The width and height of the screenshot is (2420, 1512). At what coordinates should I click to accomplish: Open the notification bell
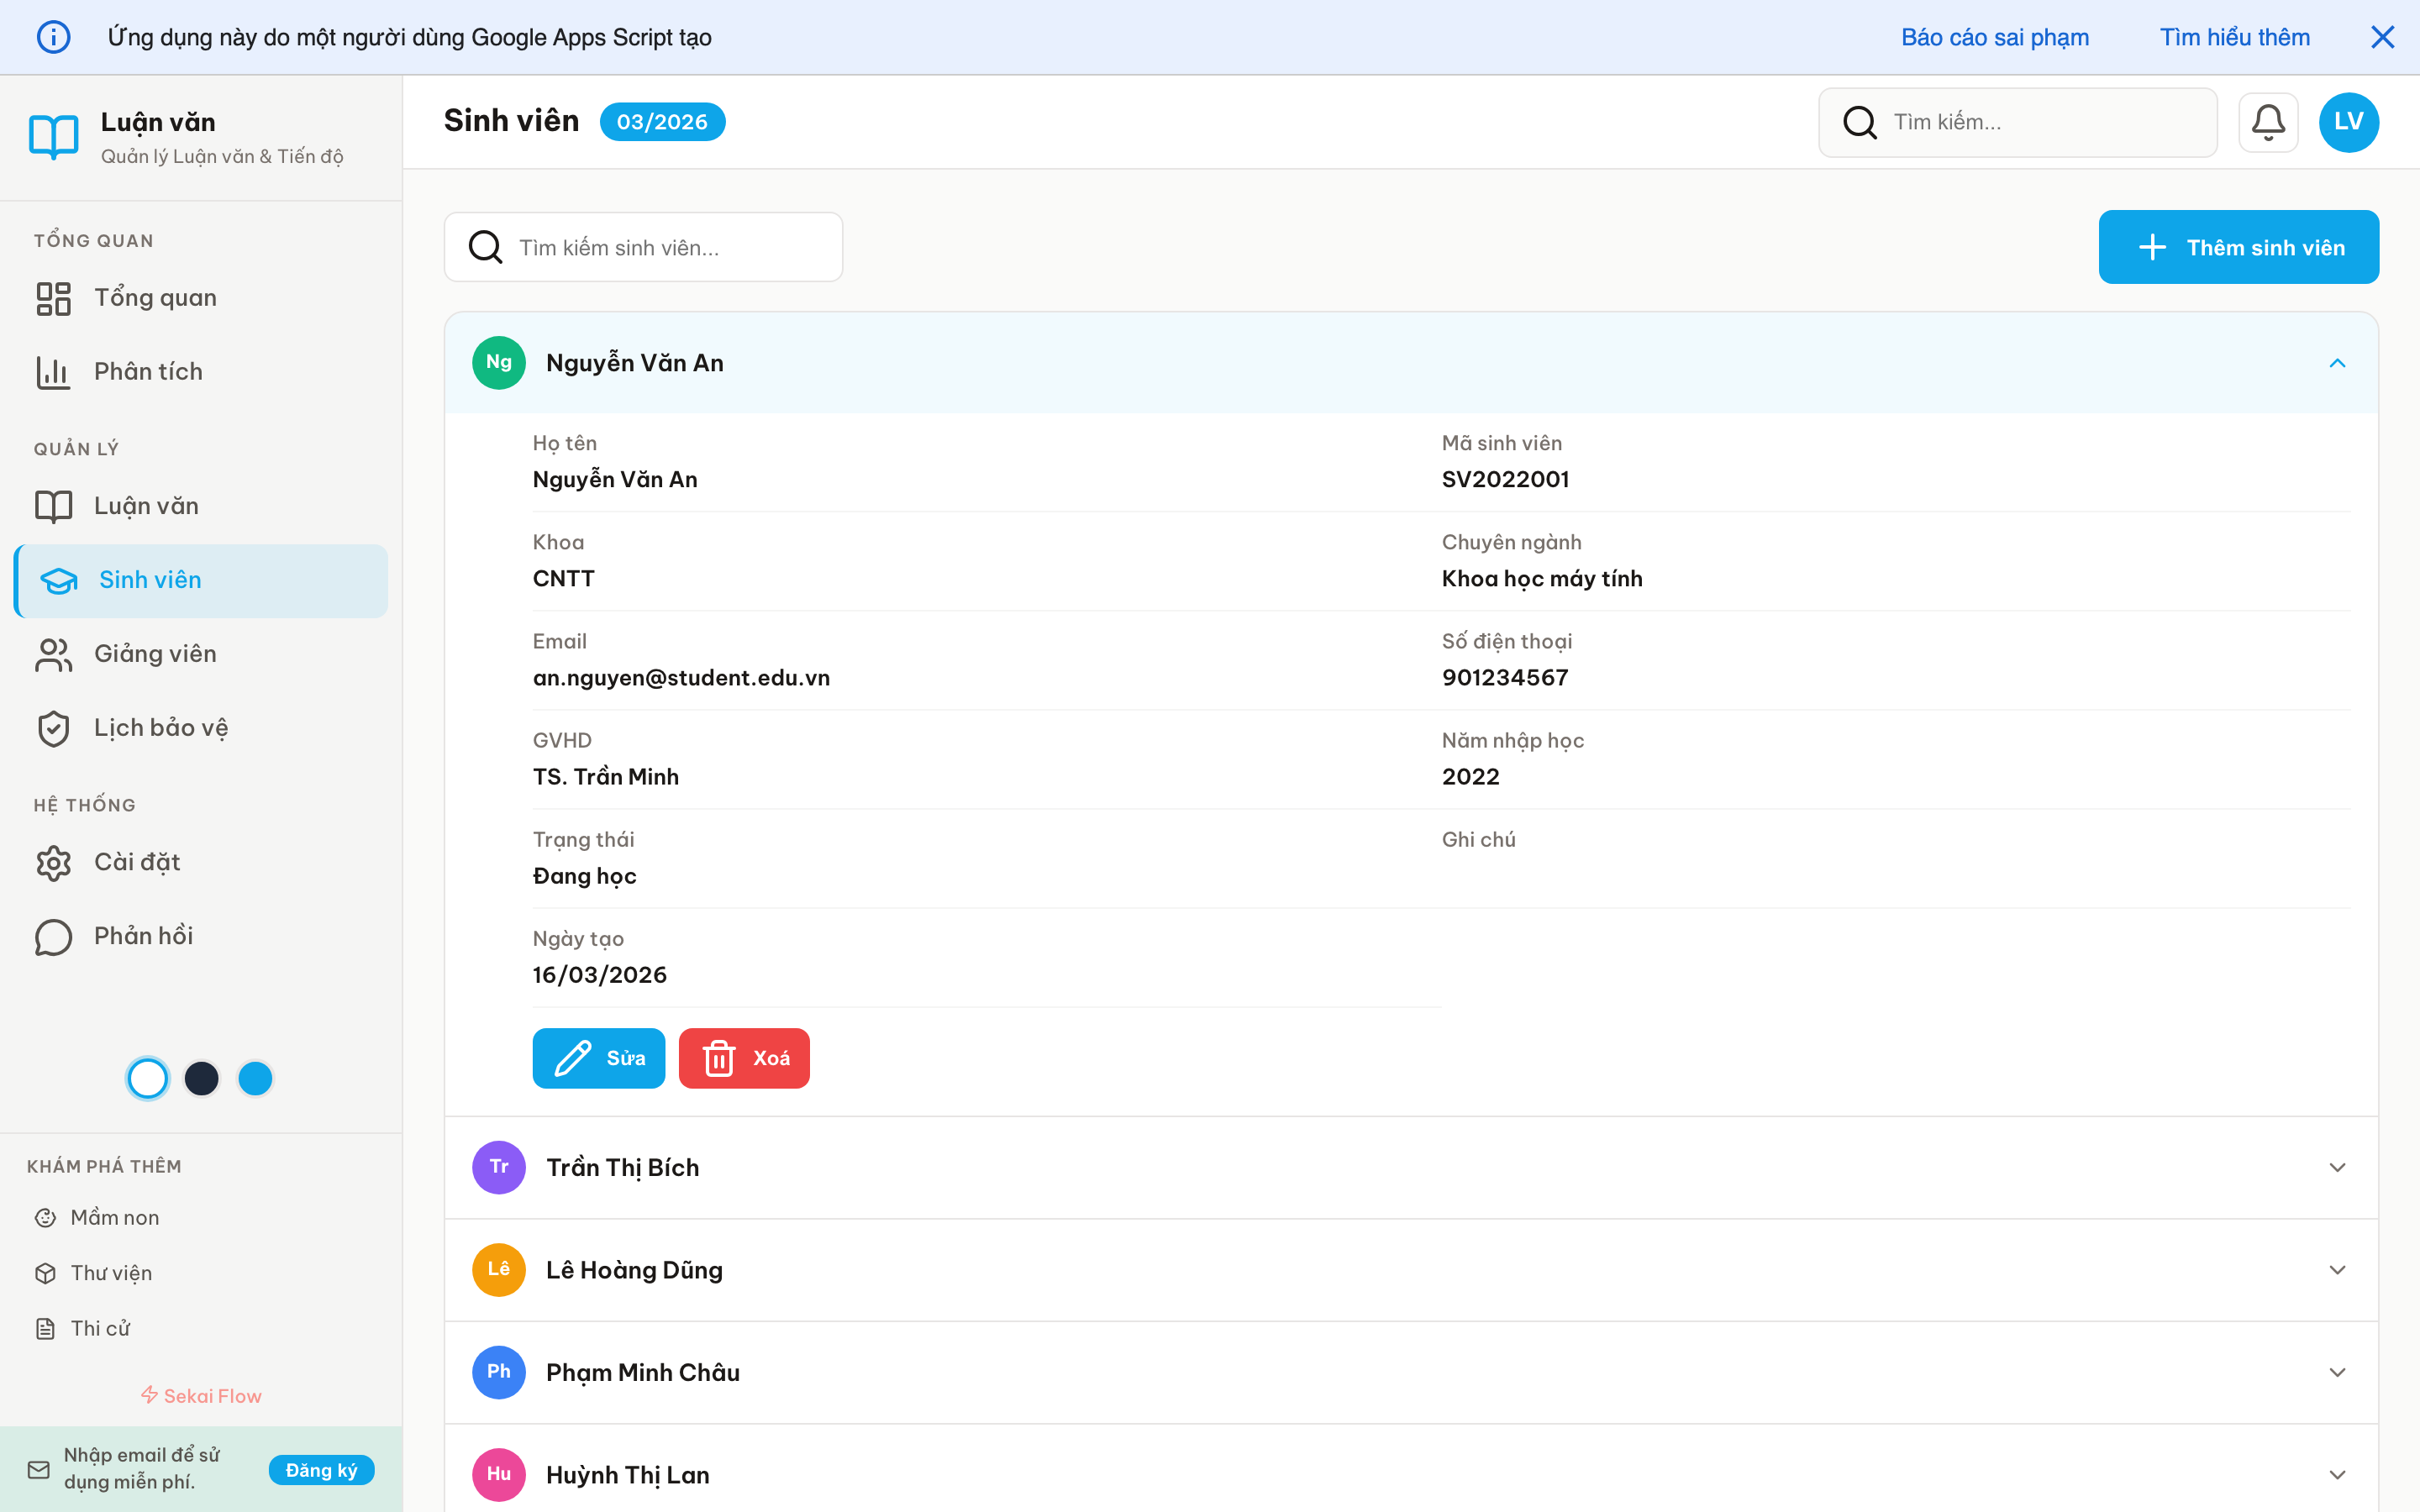[2268, 121]
